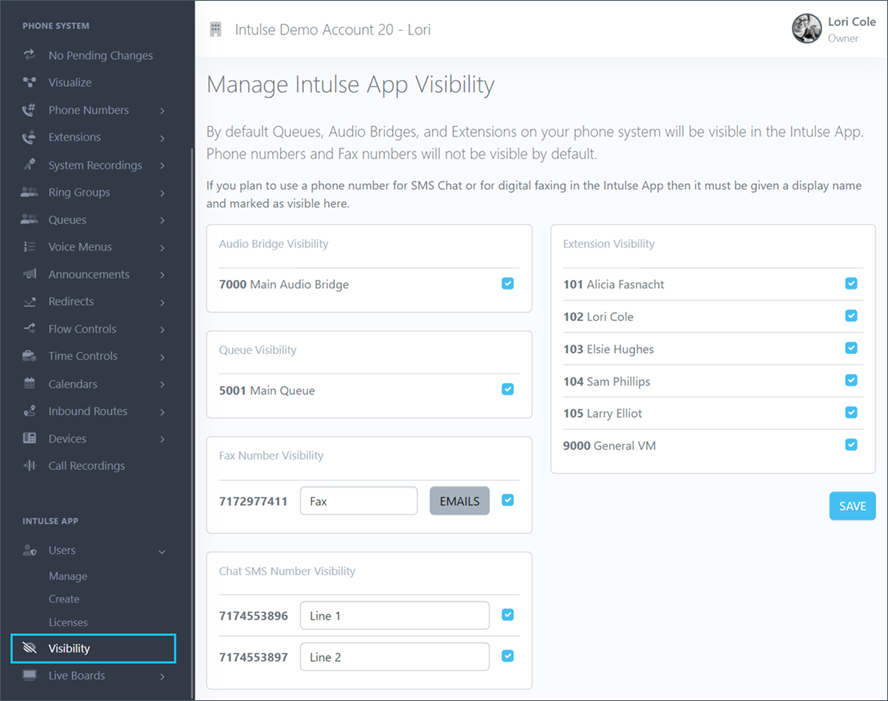Collapse the Users submenu chevron

point(162,552)
